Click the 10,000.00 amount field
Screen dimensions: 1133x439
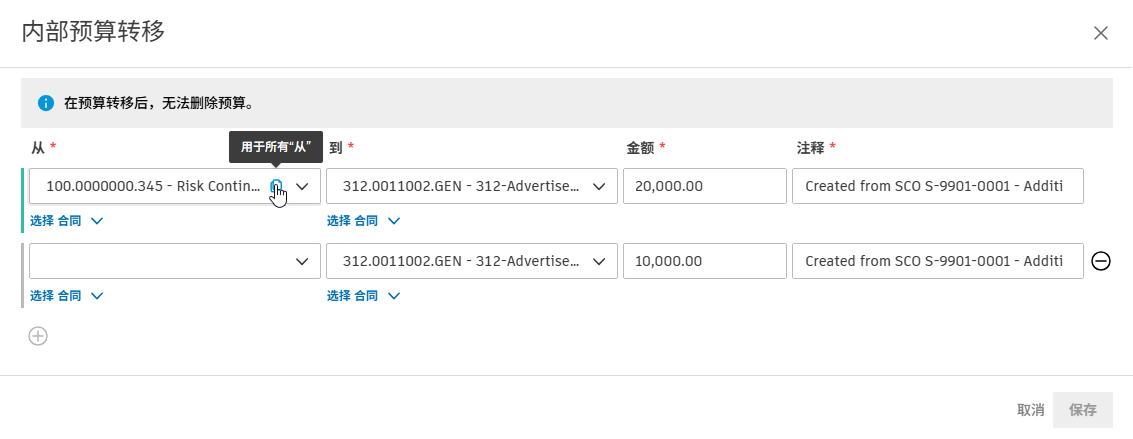(x=704, y=261)
